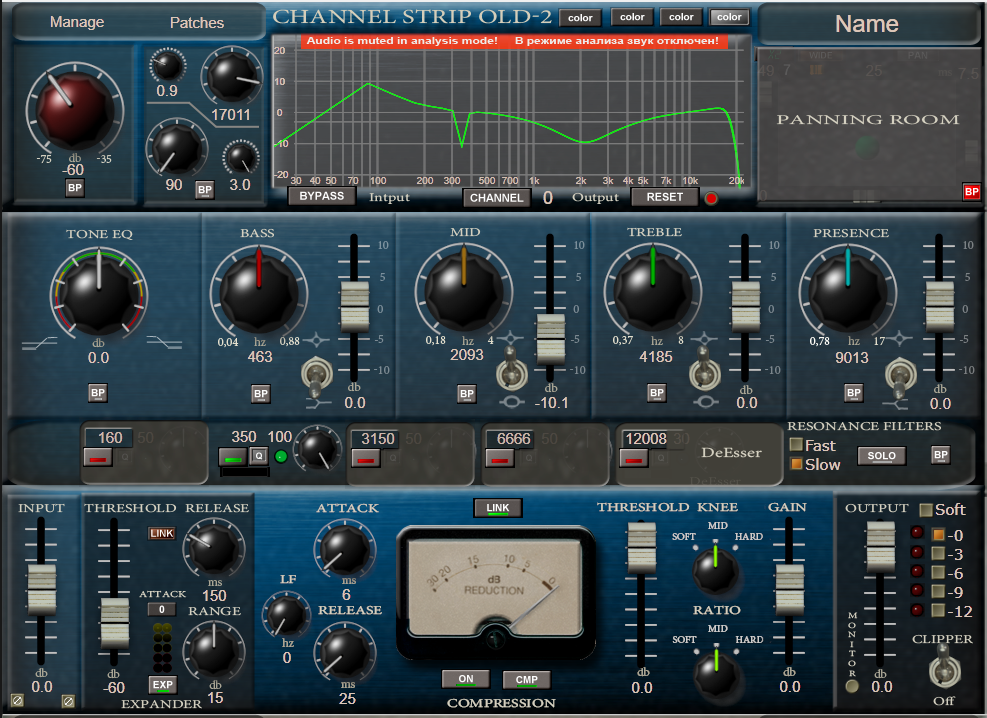The height and width of the screenshot is (718, 987).
Task: Toggle the BP button next to the 90 knob
Action: pyautogui.click(x=205, y=189)
